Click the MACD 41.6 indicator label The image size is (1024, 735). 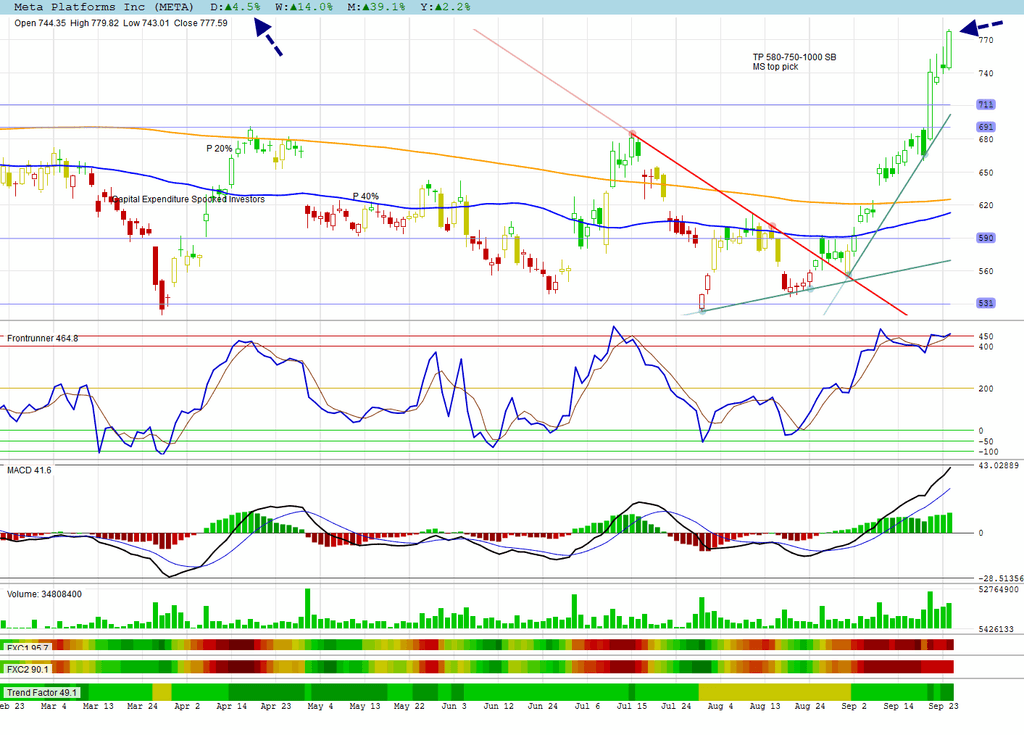pyautogui.click(x=29, y=470)
